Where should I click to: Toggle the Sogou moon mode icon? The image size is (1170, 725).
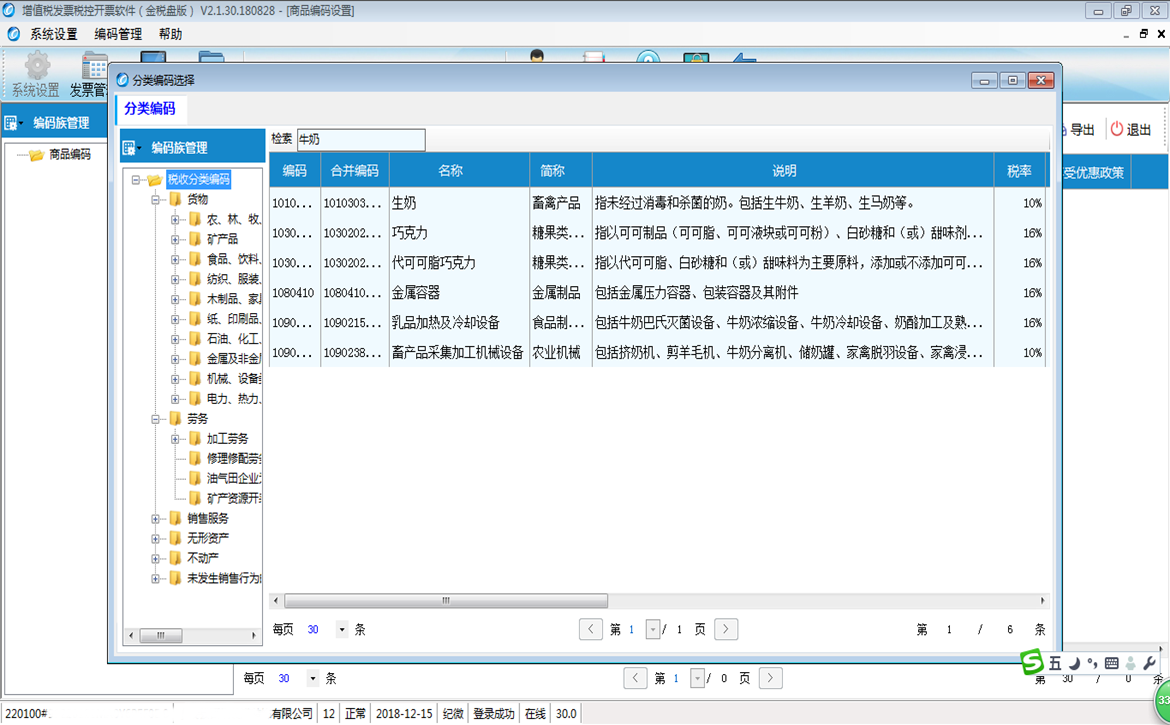[1074, 663]
